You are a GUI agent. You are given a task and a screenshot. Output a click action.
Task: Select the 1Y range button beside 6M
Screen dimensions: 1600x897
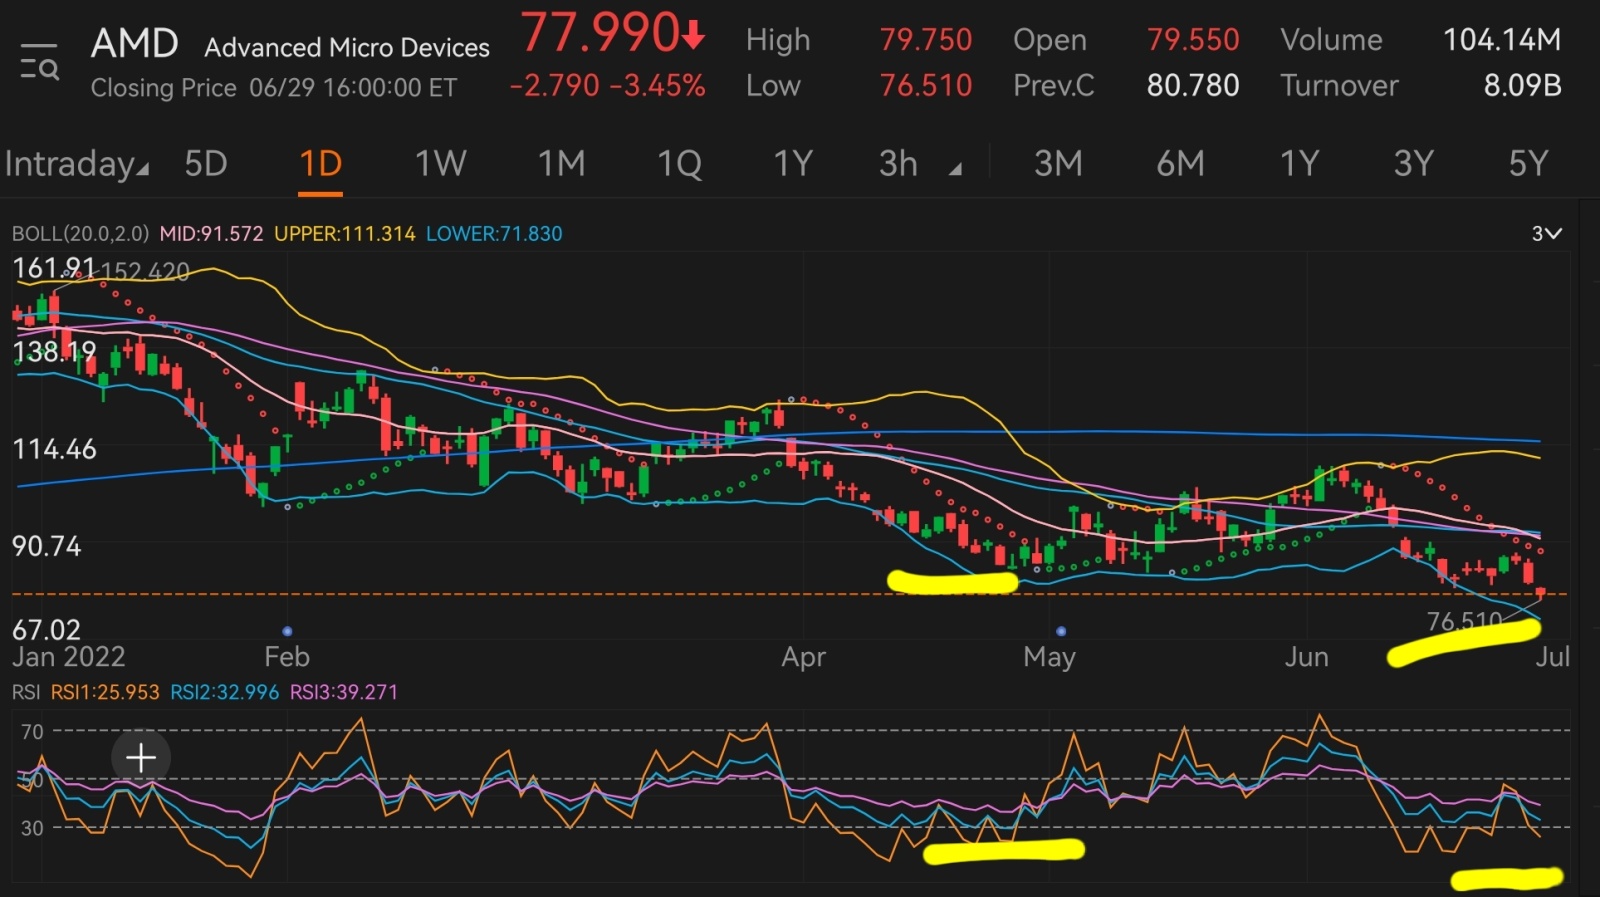1299,163
